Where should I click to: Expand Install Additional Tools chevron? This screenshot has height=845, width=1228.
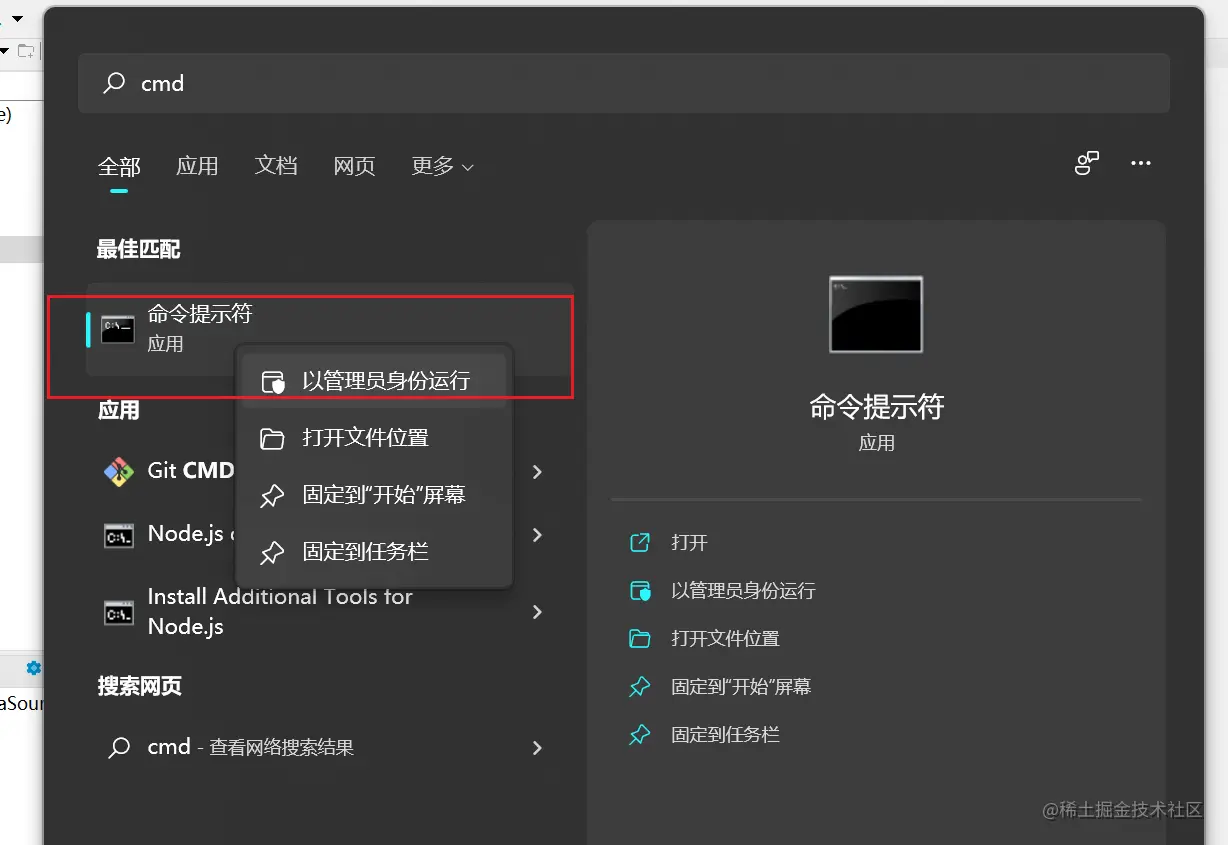[537, 612]
